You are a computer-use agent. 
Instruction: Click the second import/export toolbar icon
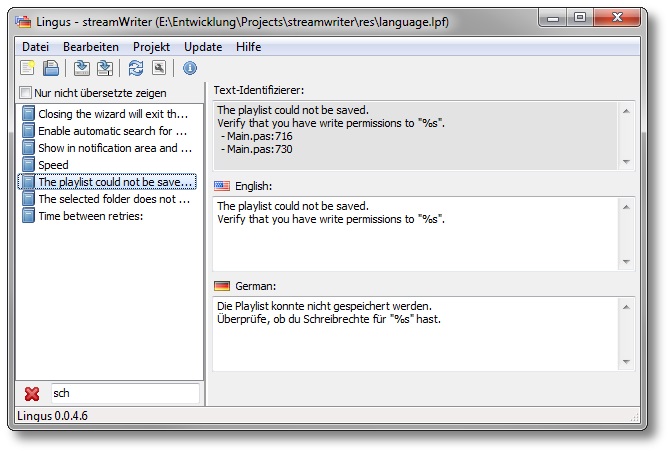(105, 68)
